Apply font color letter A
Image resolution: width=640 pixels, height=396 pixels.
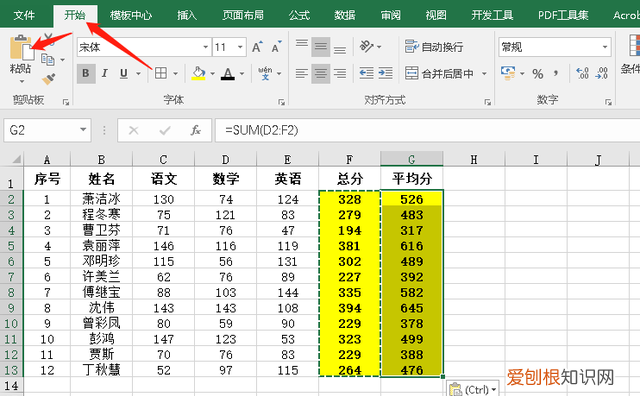pos(228,73)
